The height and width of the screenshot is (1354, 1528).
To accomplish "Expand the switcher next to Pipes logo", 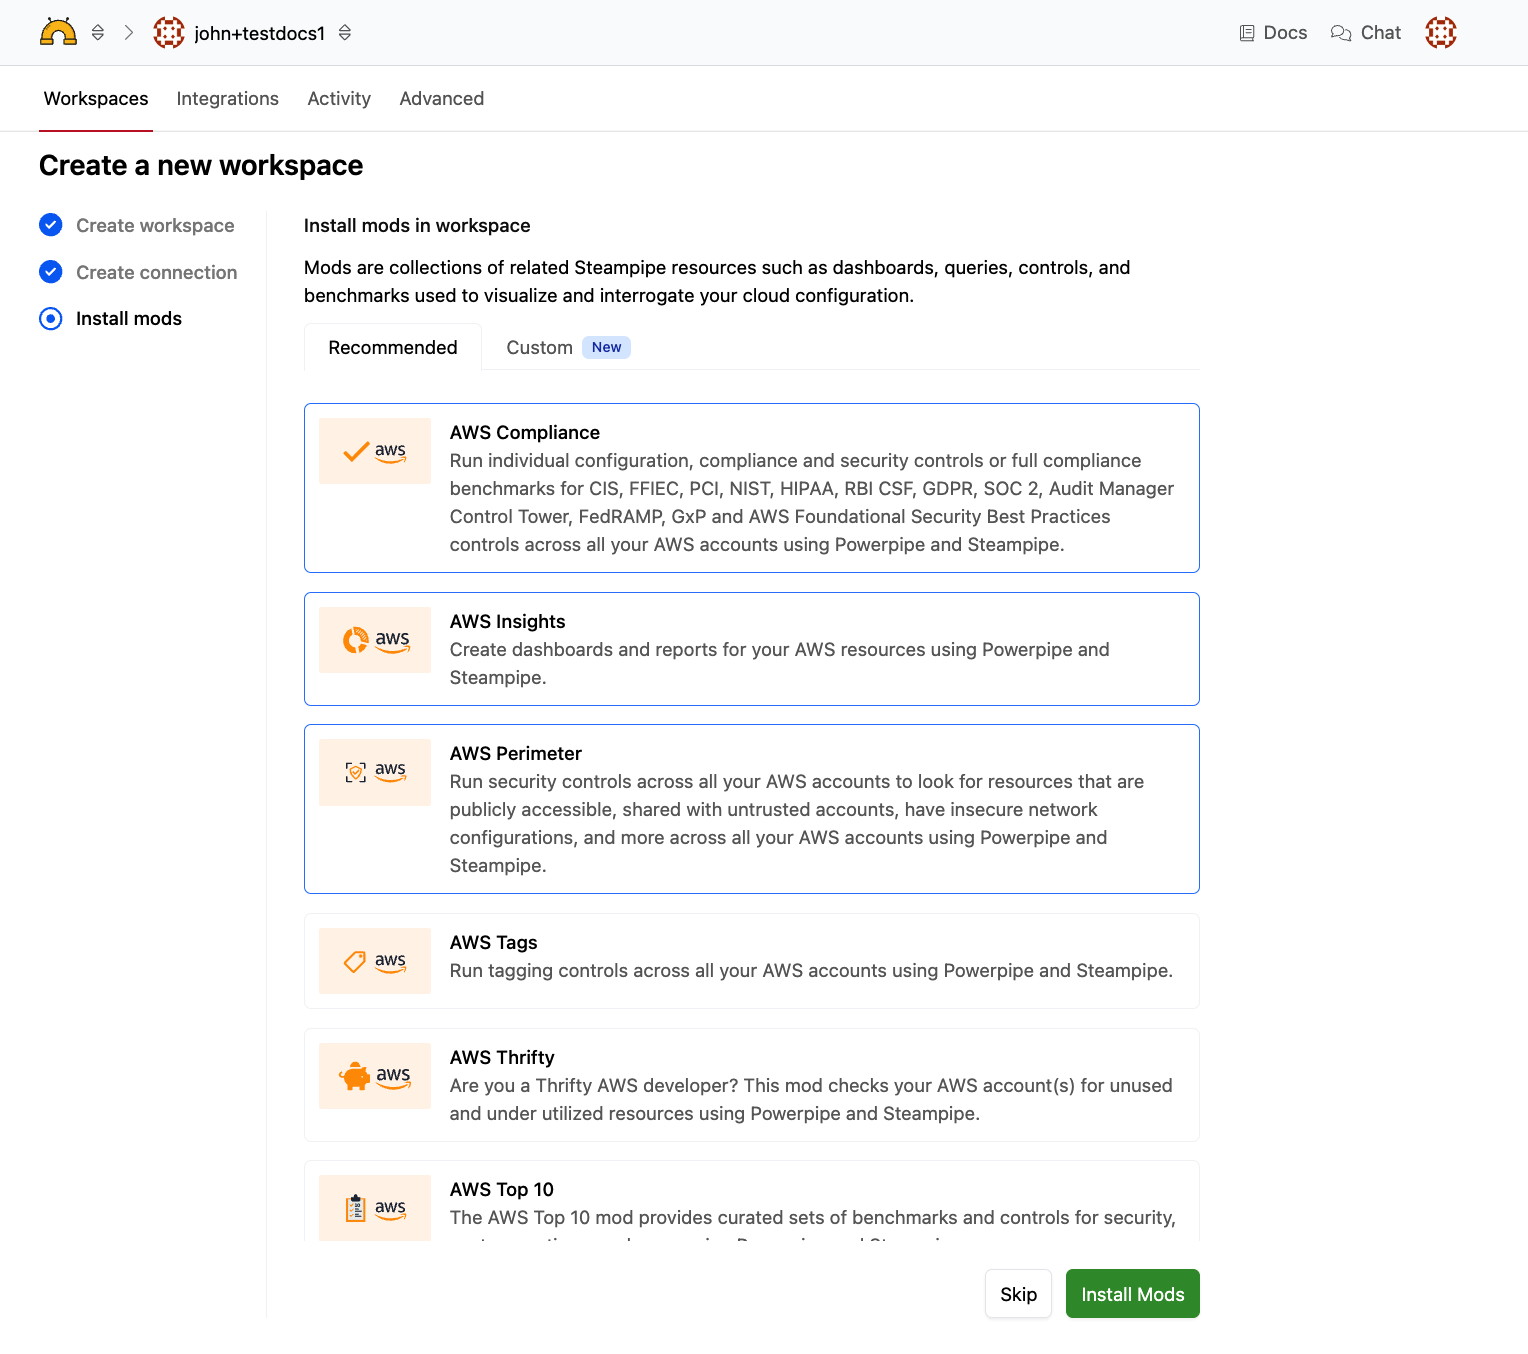I will (x=98, y=33).
